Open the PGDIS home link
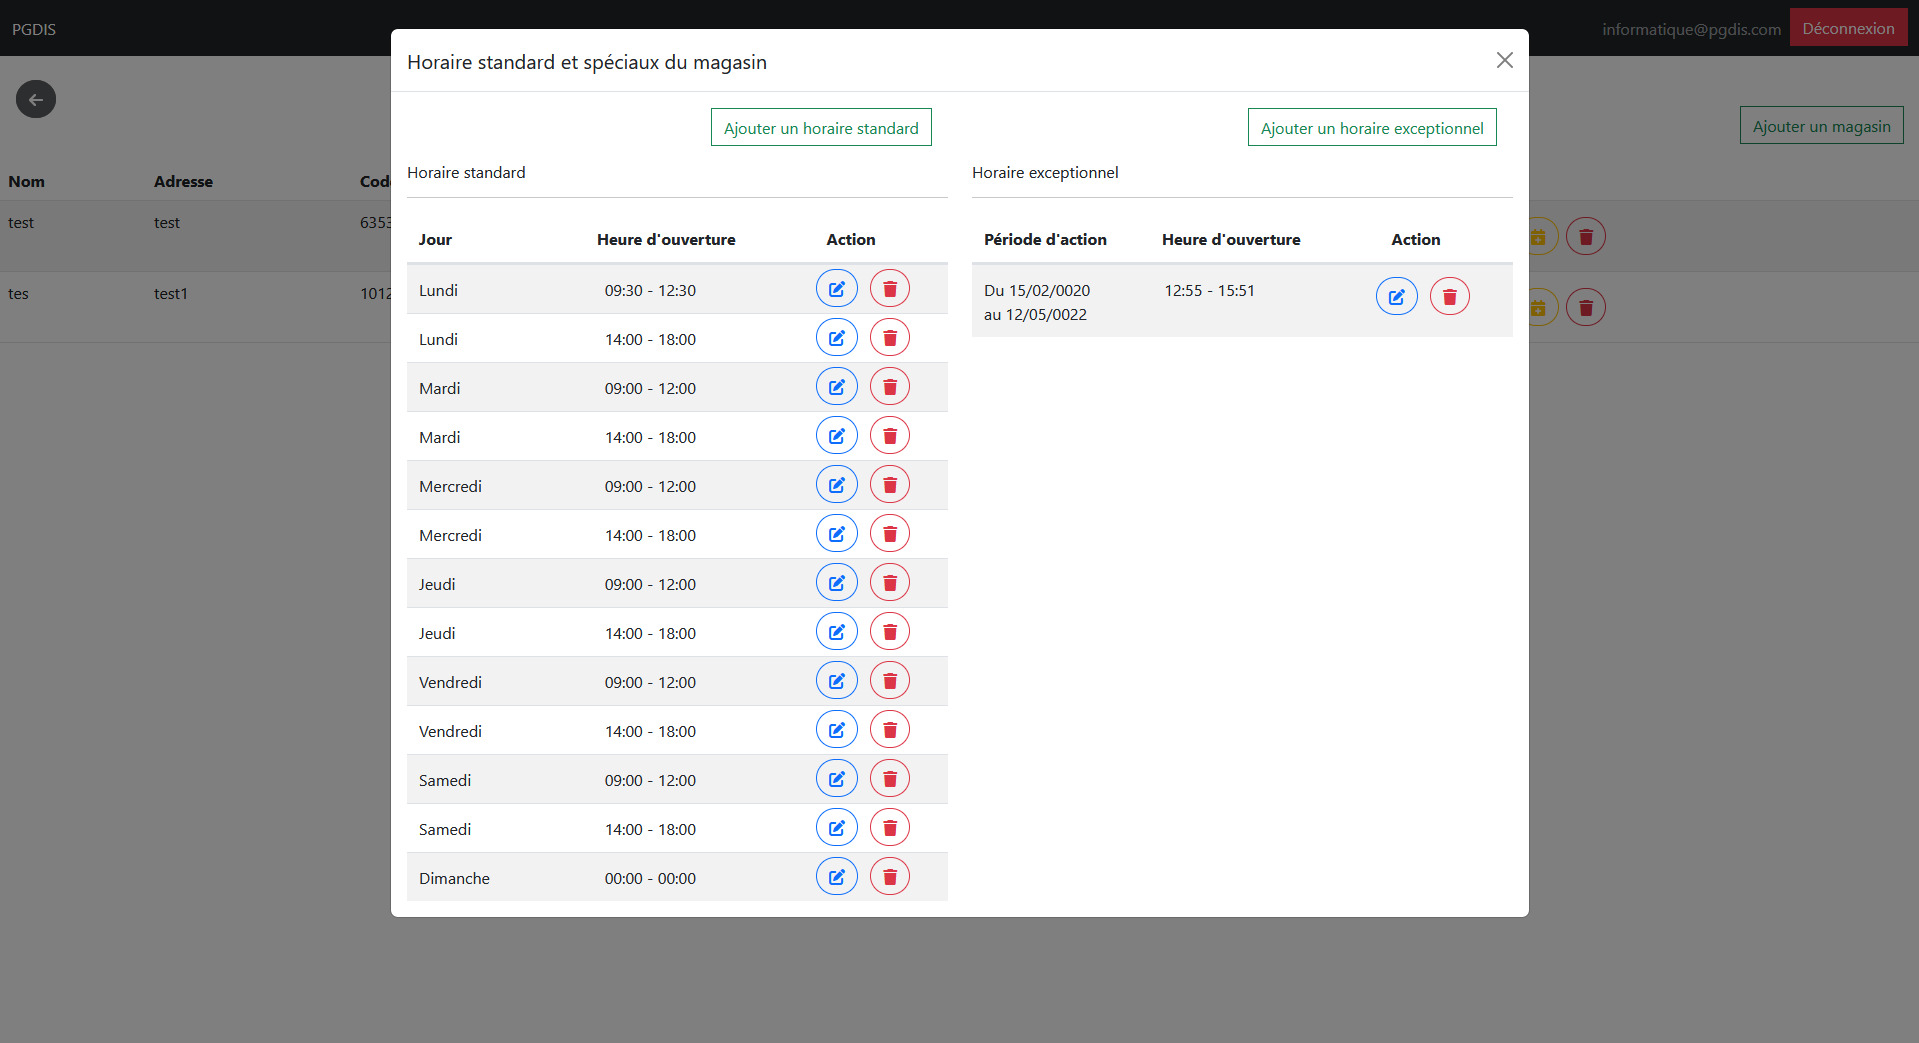1919x1043 pixels. click(x=34, y=29)
